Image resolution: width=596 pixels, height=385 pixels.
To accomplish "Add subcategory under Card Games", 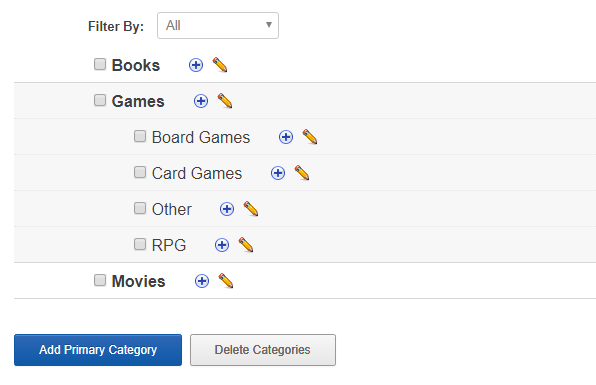I will click(278, 173).
